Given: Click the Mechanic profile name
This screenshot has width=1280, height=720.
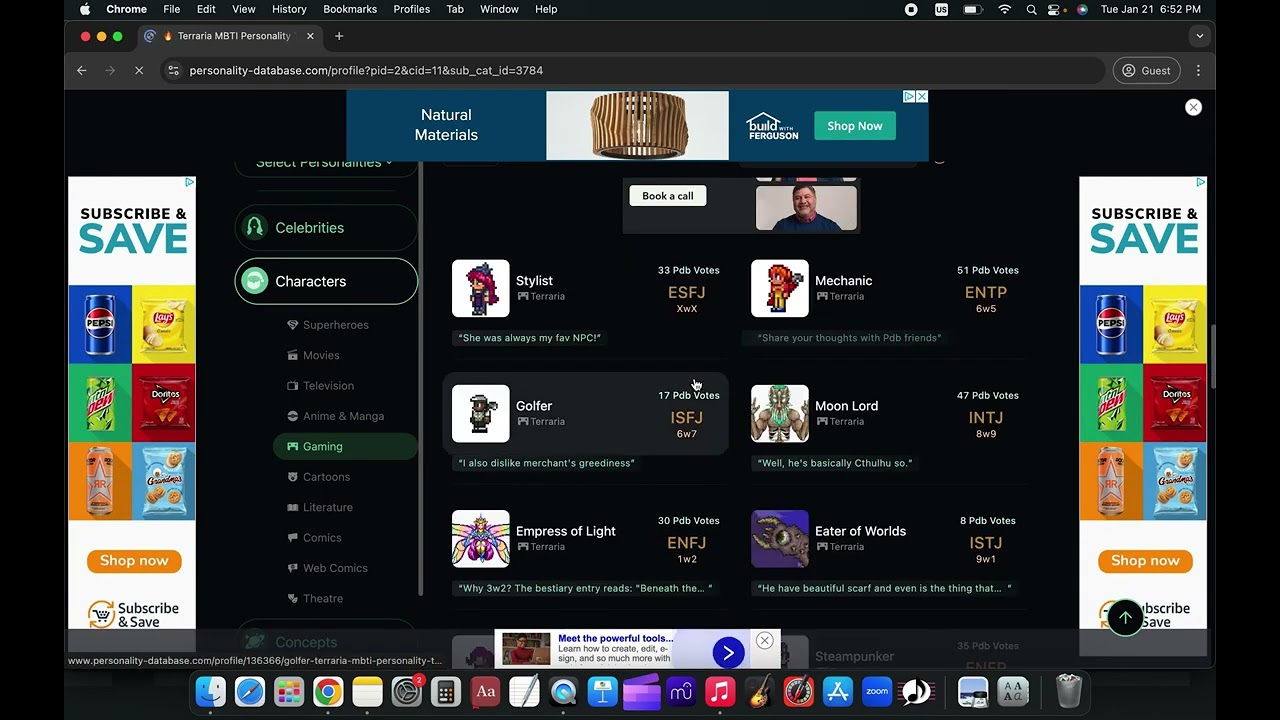Looking at the screenshot, I should [x=843, y=281].
